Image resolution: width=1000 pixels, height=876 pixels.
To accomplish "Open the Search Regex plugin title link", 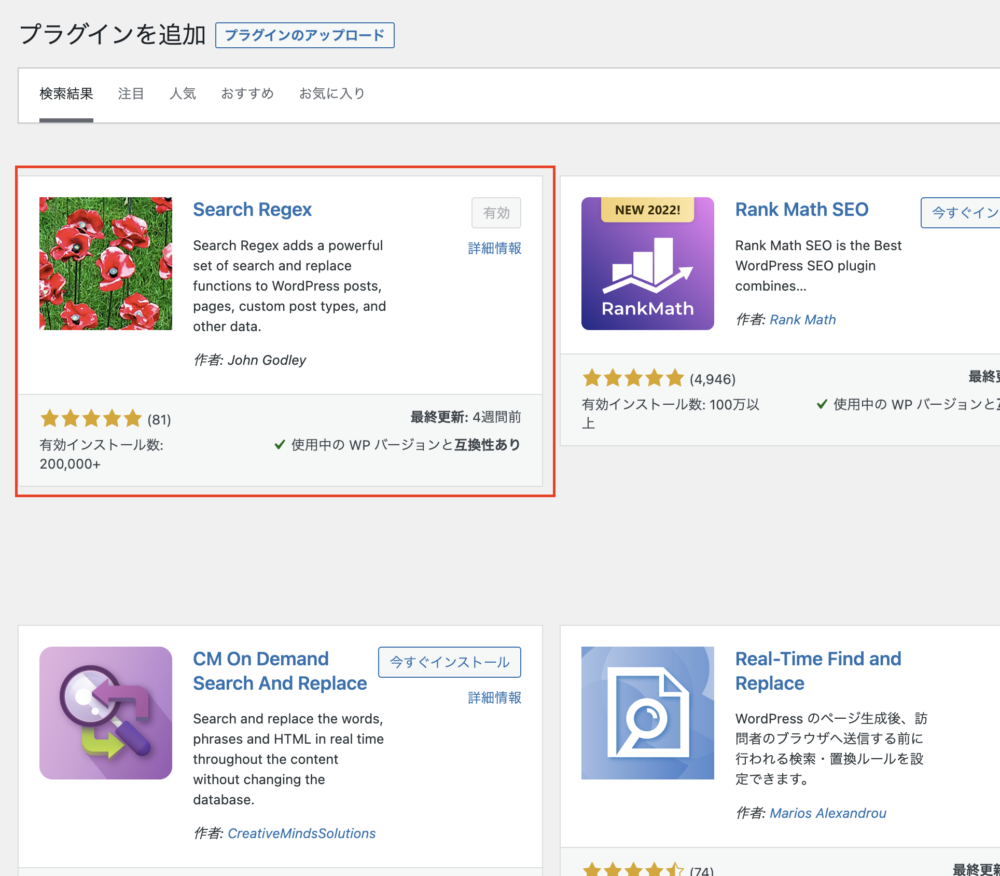I will [253, 209].
